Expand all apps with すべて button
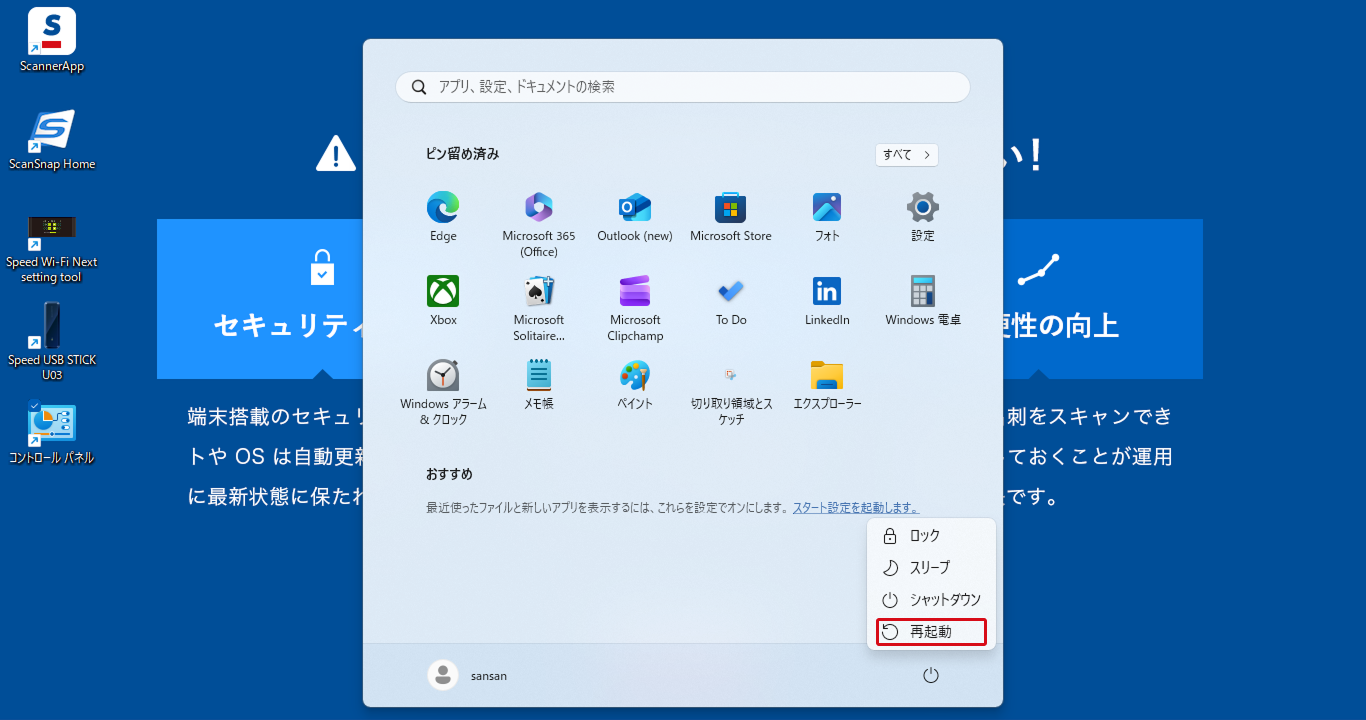The height and width of the screenshot is (720, 1366). 907,155
